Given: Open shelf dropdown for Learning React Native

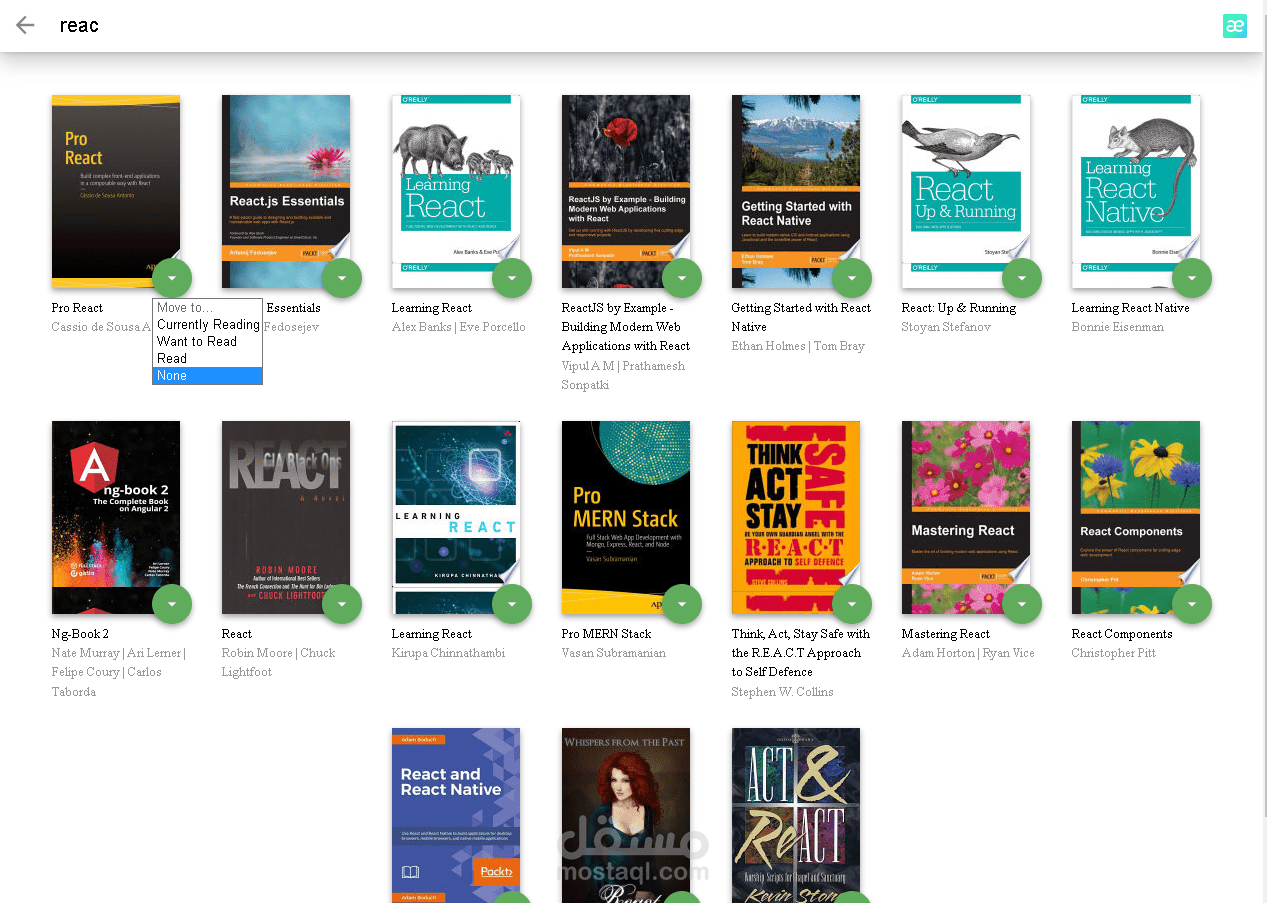Looking at the screenshot, I should 1192,278.
